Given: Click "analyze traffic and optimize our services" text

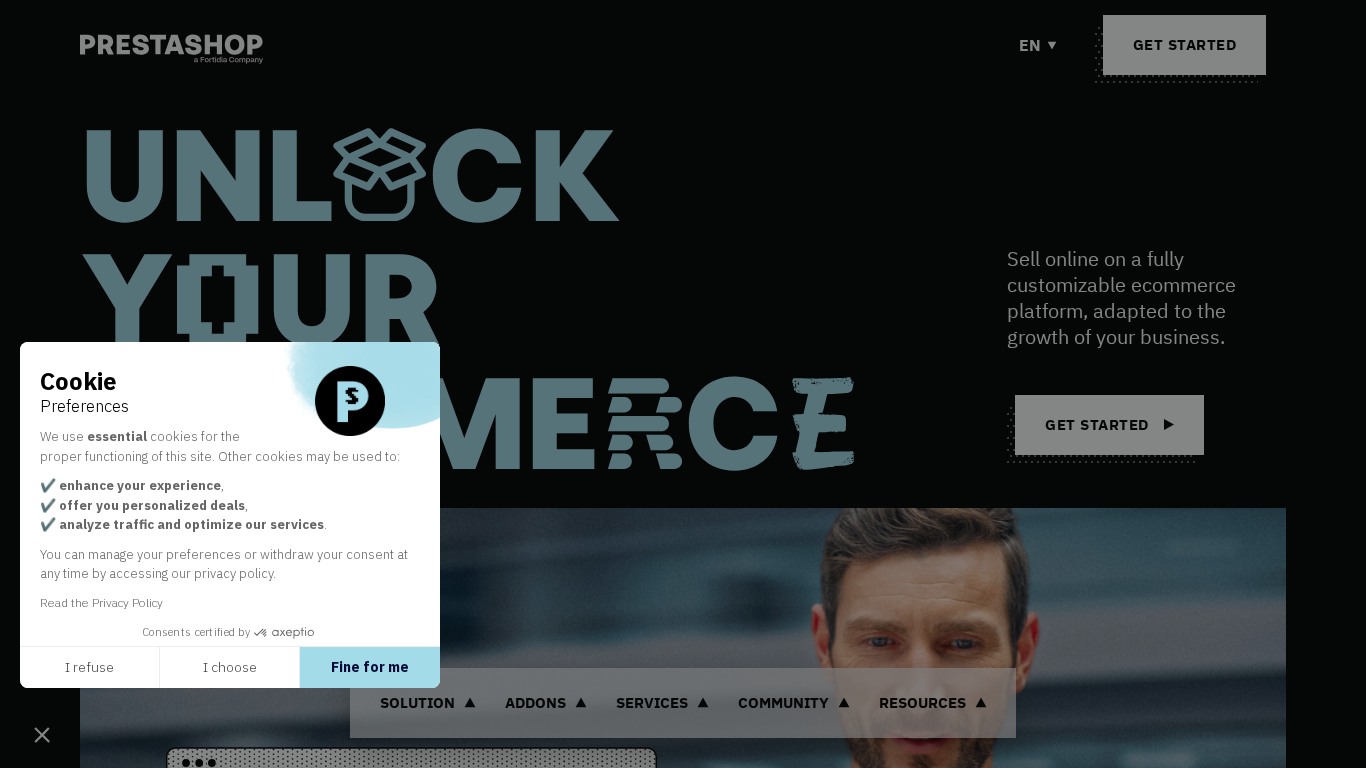Looking at the screenshot, I should point(191,524).
